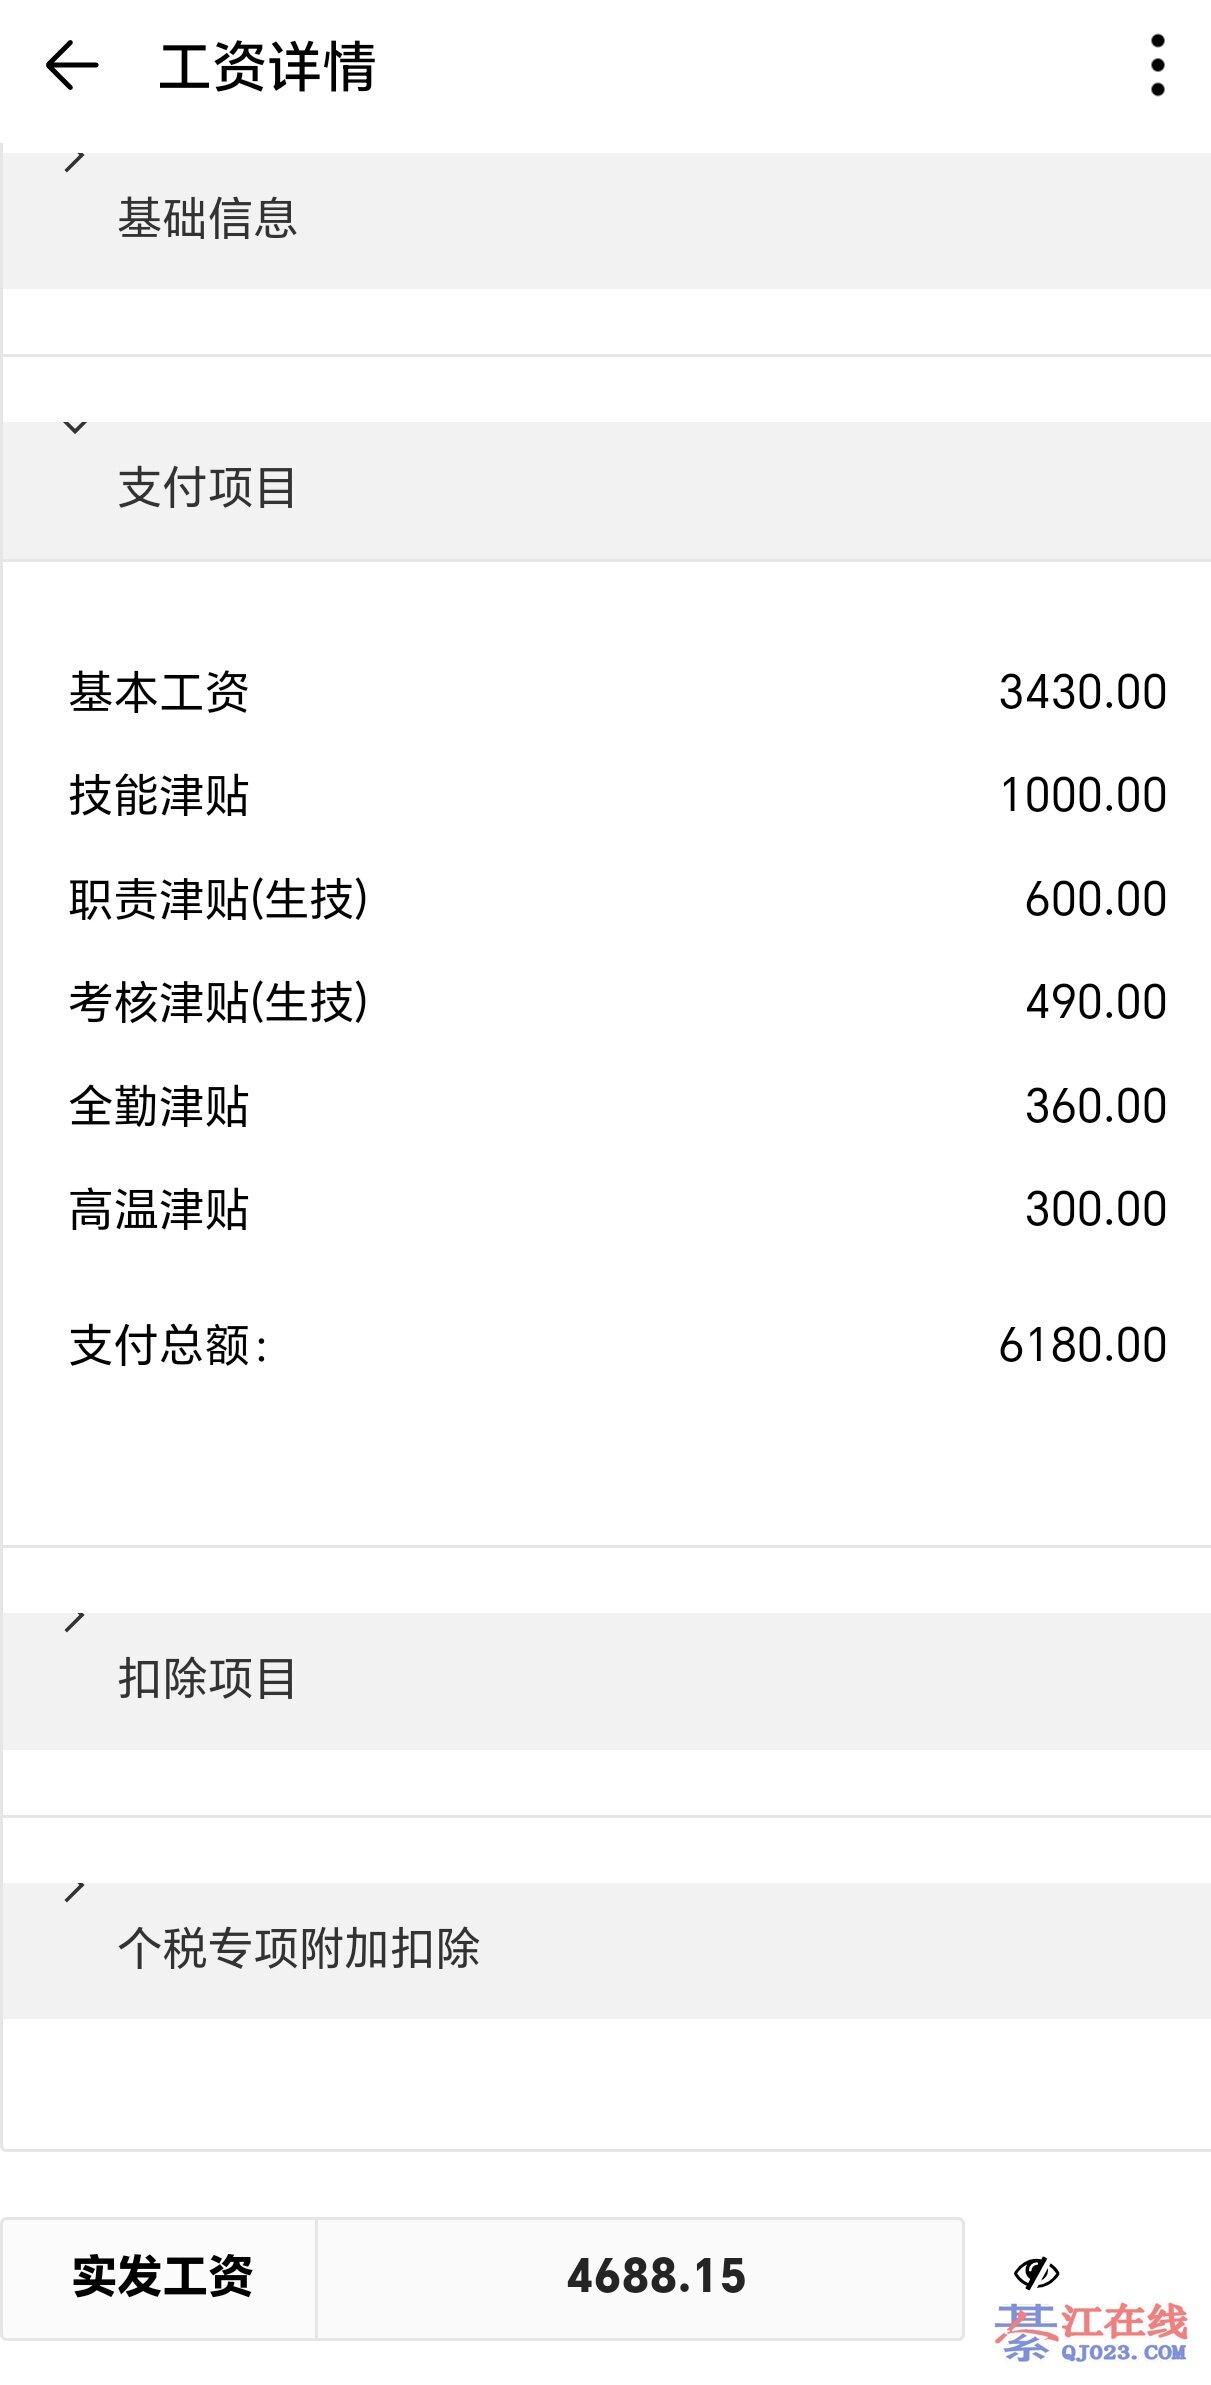Click the 考核津贴(生技) item

click(x=218, y=1002)
